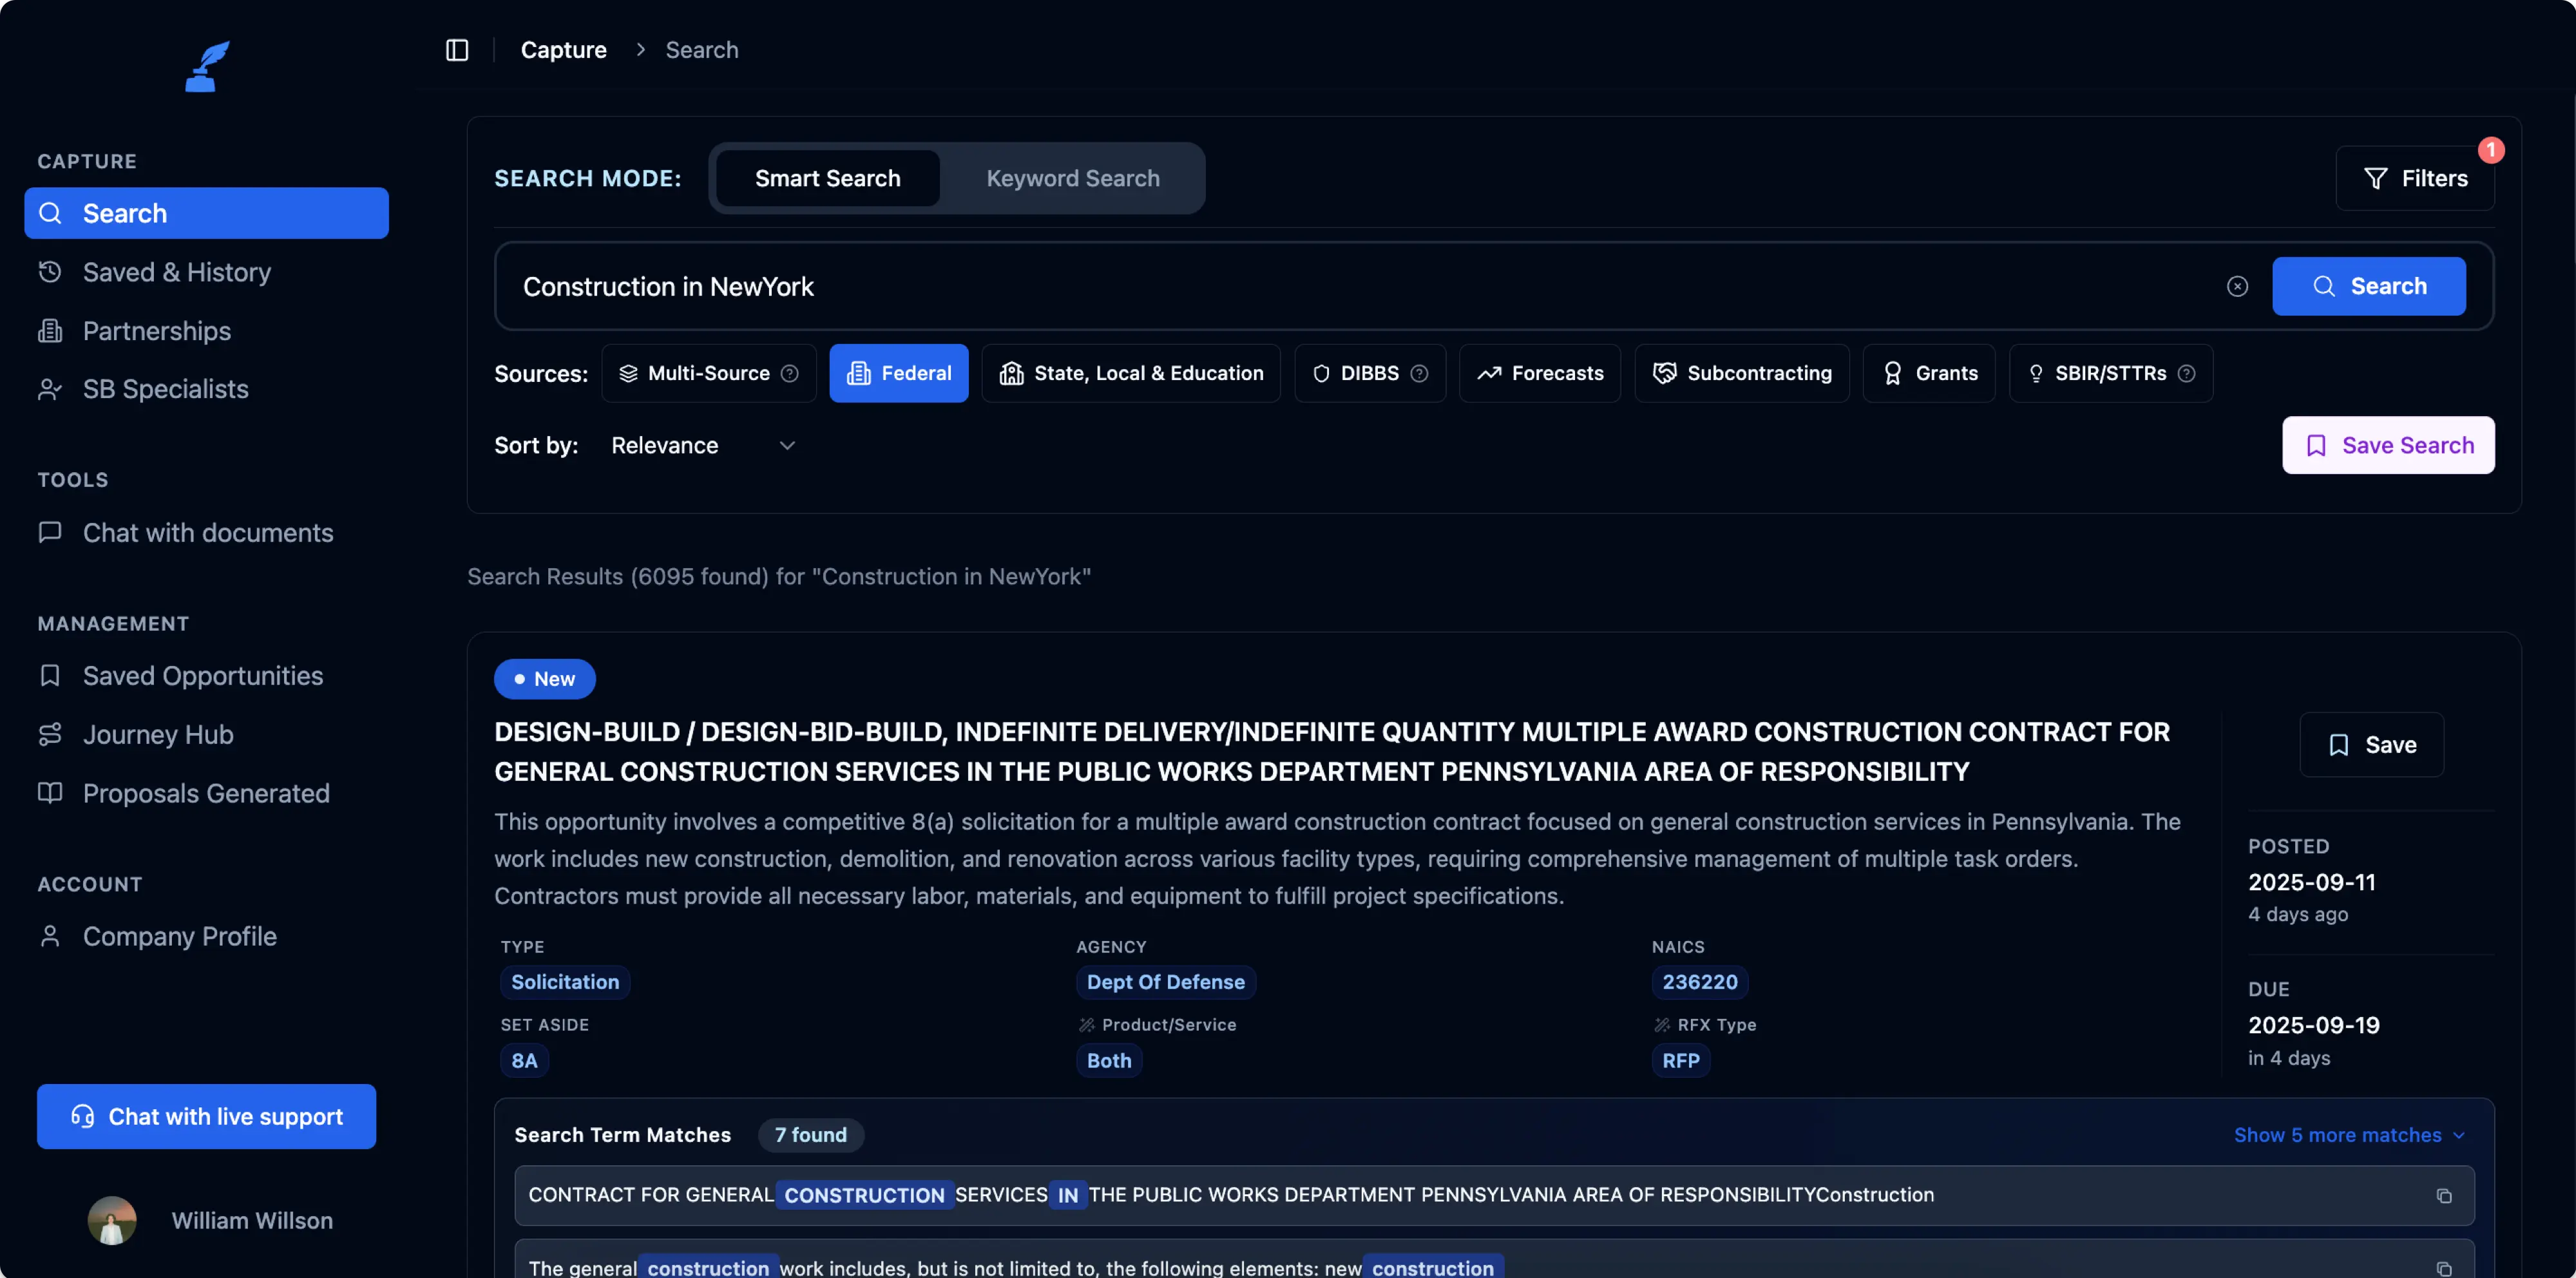Screen dimensions: 2576x1278
Task: Switch to Keyword Search mode
Action: point(1072,178)
